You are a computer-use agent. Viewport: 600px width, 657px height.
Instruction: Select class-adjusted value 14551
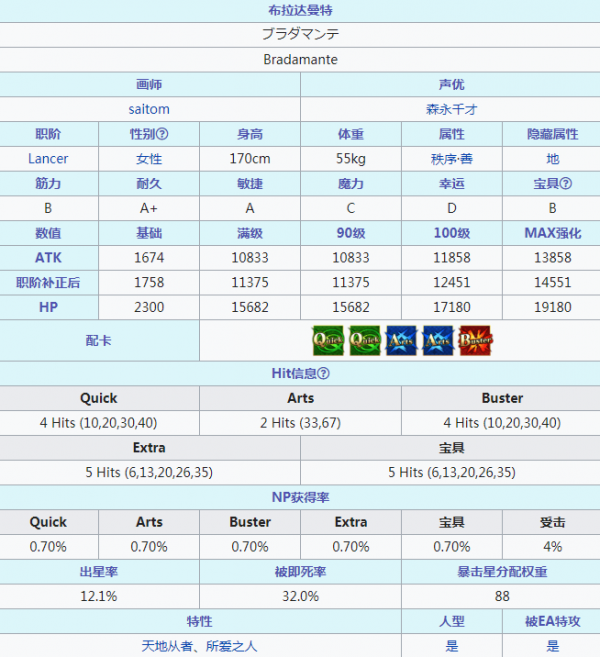coord(553,282)
